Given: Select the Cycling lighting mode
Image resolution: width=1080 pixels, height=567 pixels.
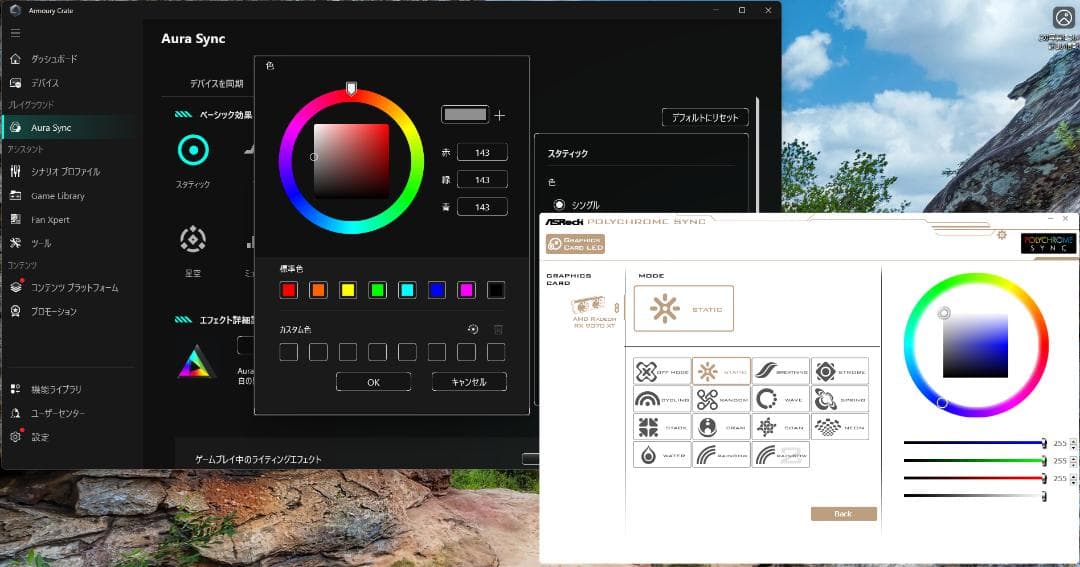Looking at the screenshot, I should click(662, 399).
